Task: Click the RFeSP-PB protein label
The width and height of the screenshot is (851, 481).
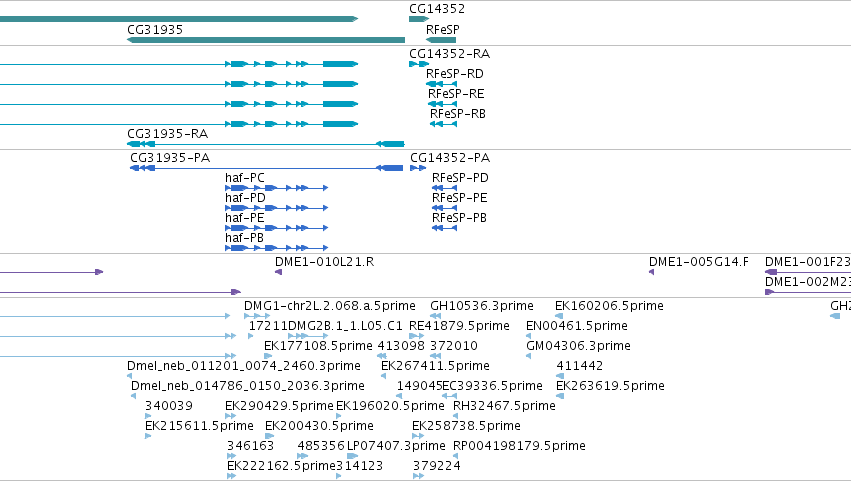Action: (x=459, y=218)
